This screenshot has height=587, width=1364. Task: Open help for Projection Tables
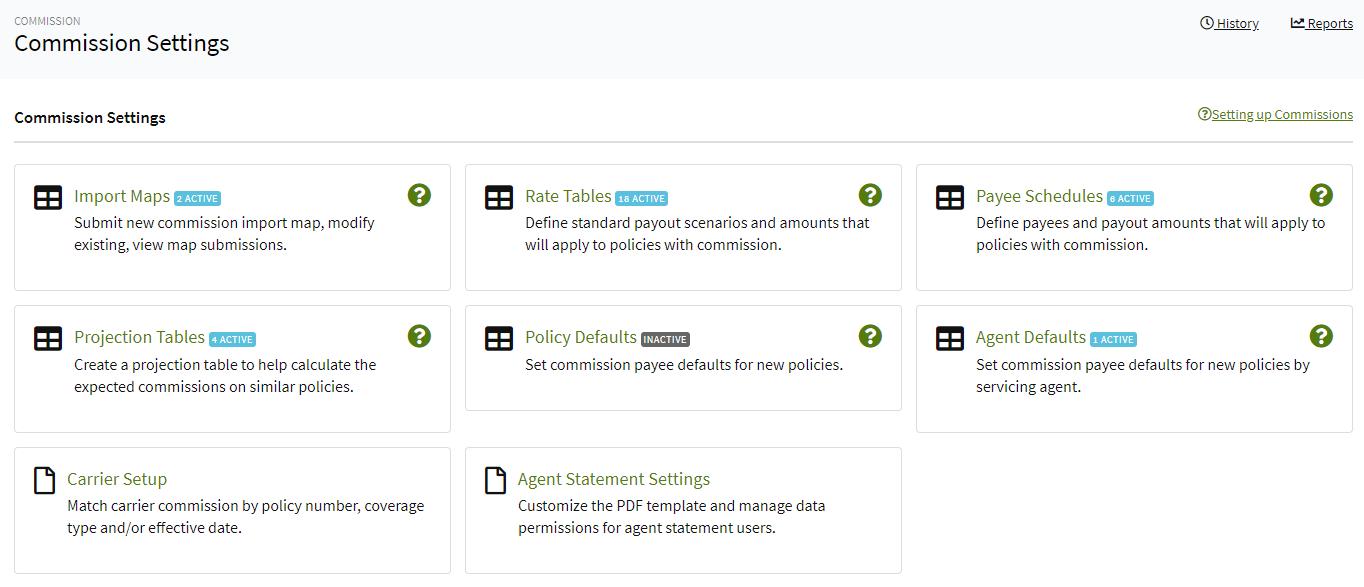click(419, 336)
